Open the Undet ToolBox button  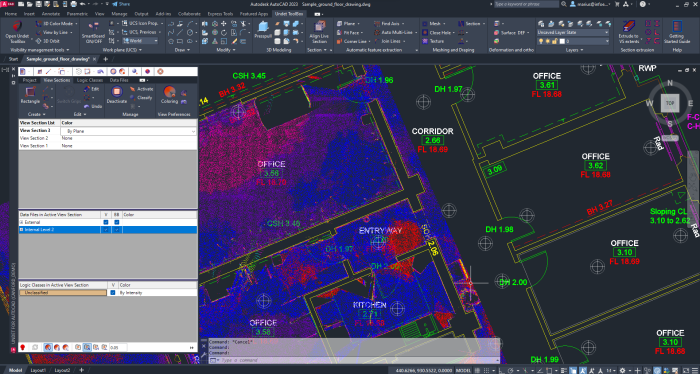(17, 32)
